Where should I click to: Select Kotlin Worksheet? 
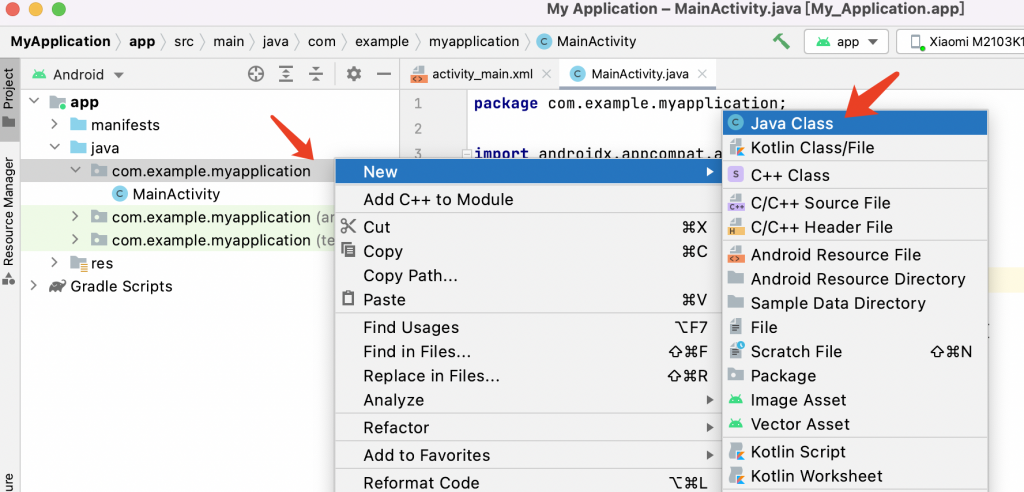tap(855, 476)
